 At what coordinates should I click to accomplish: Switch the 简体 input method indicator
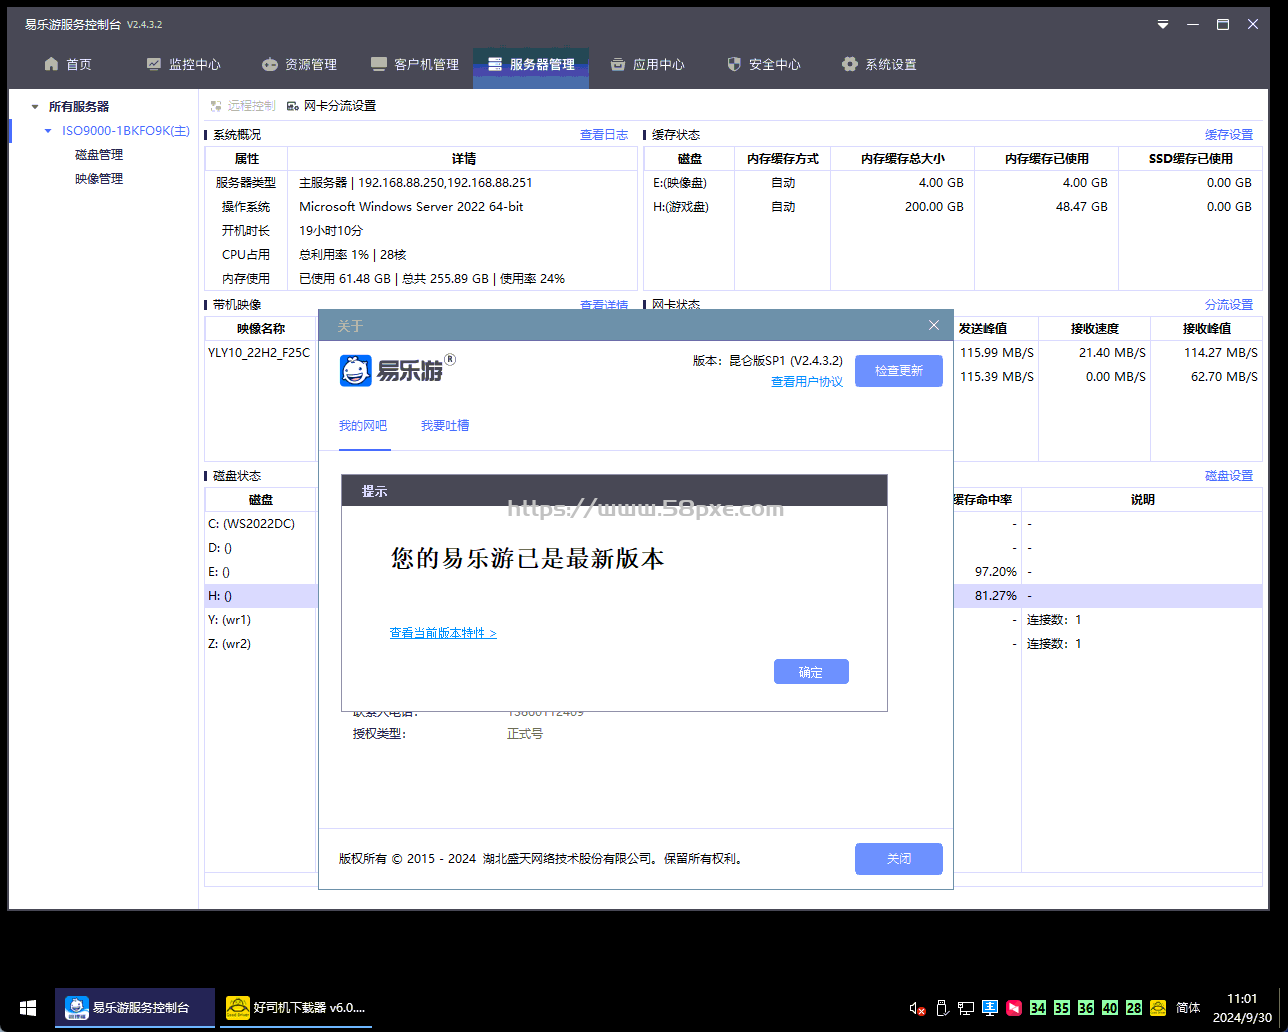coord(1188,1008)
